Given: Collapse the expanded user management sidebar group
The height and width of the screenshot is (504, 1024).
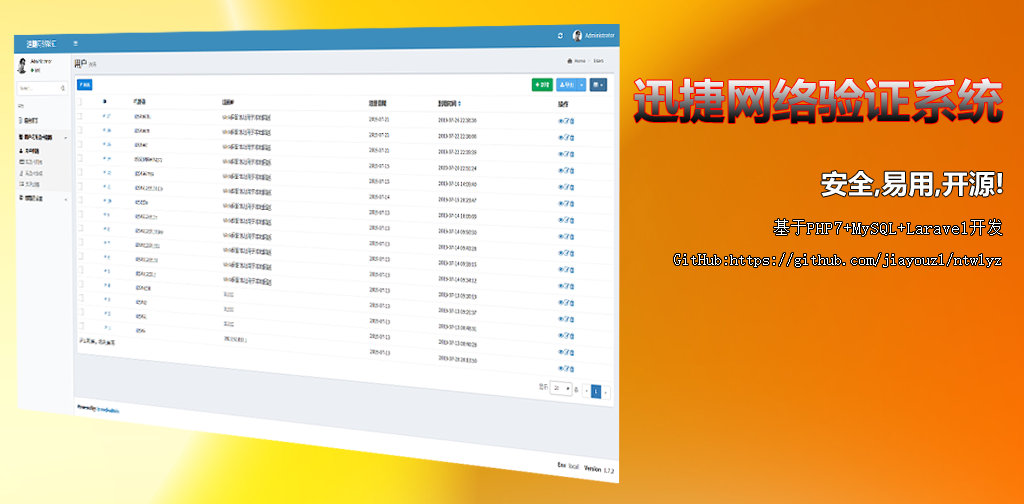Looking at the screenshot, I should [42, 138].
